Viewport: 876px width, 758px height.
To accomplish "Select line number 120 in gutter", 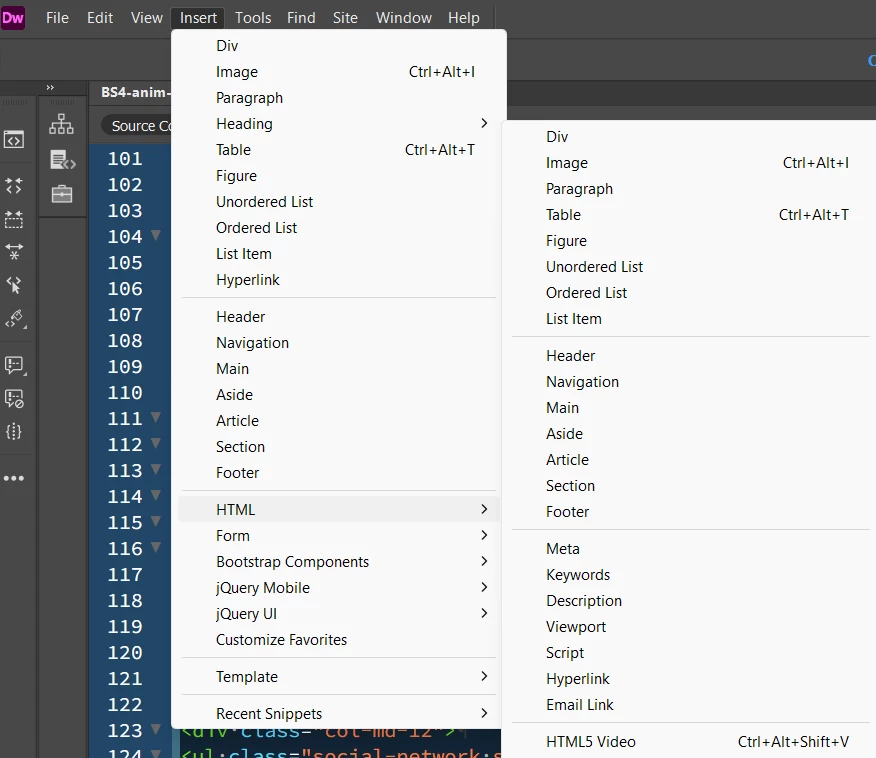I will click(125, 652).
